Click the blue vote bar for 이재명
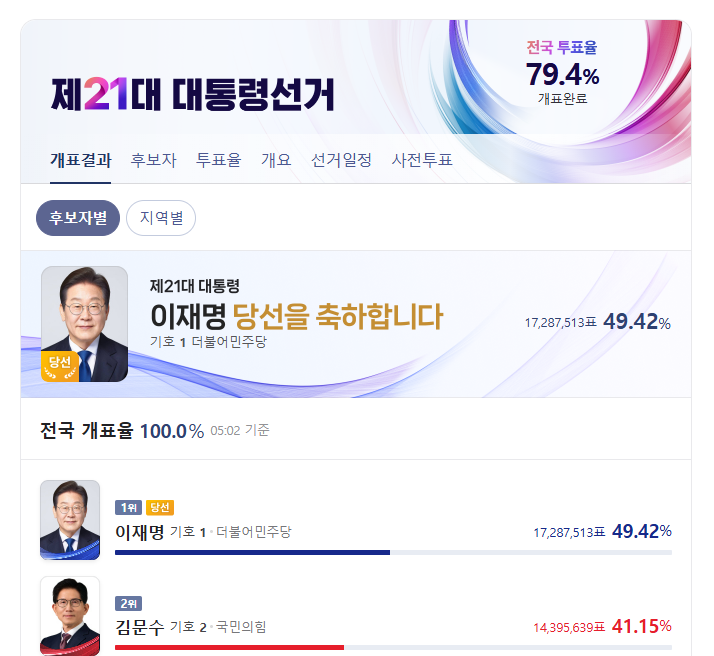This screenshot has height=656, width=714. [252, 552]
